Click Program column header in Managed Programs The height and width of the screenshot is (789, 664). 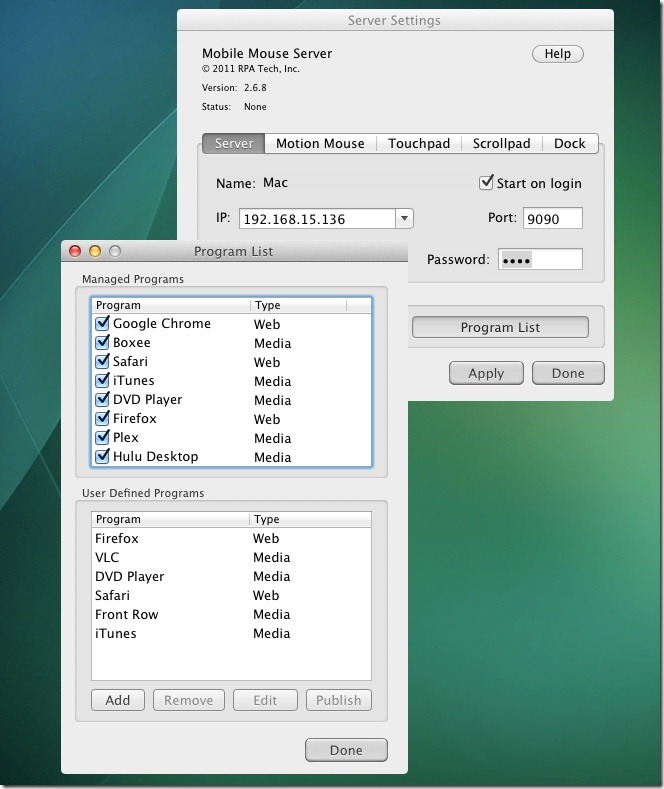[171, 305]
